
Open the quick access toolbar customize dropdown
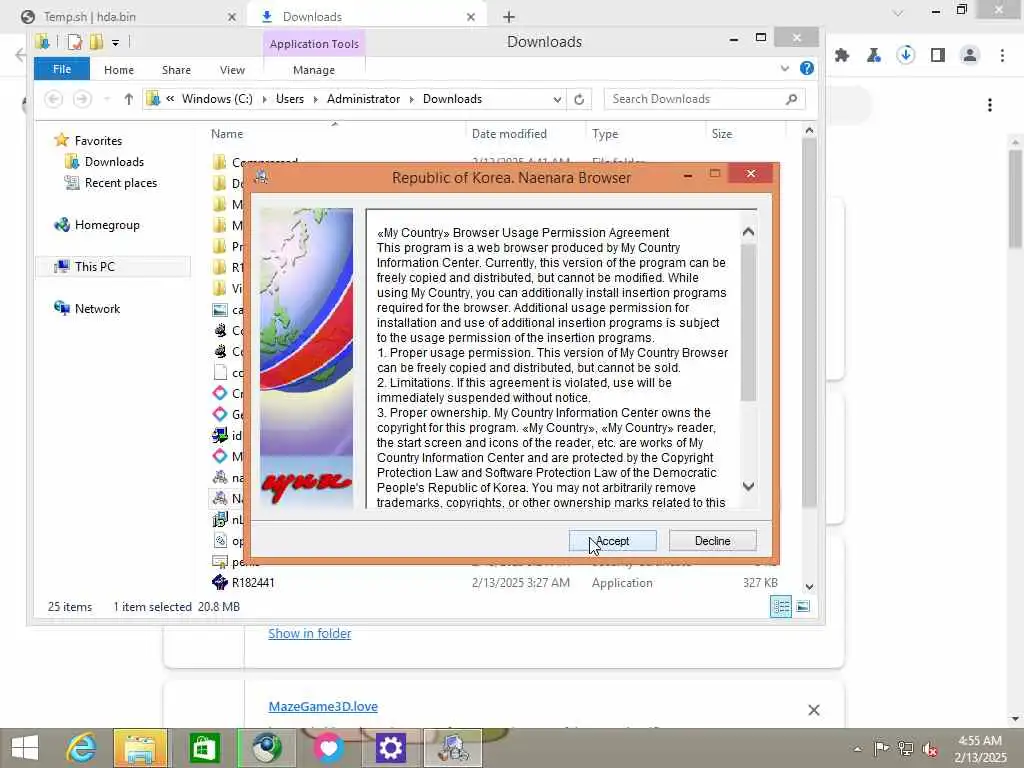tap(115, 43)
